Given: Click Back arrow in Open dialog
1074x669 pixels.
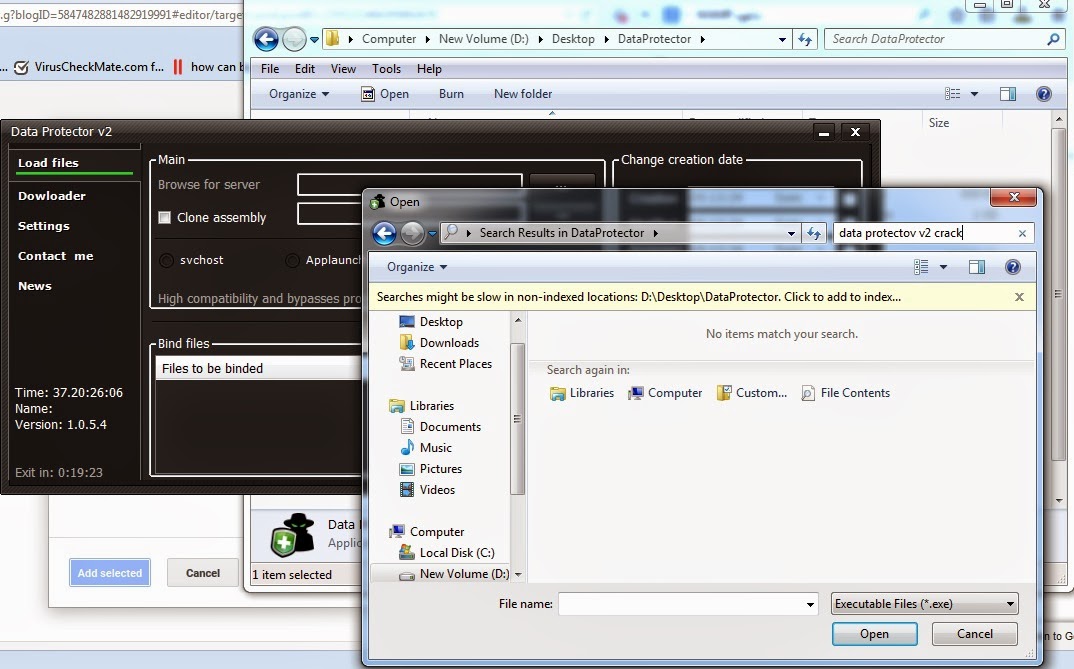Looking at the screenshot, I should 384,233.
